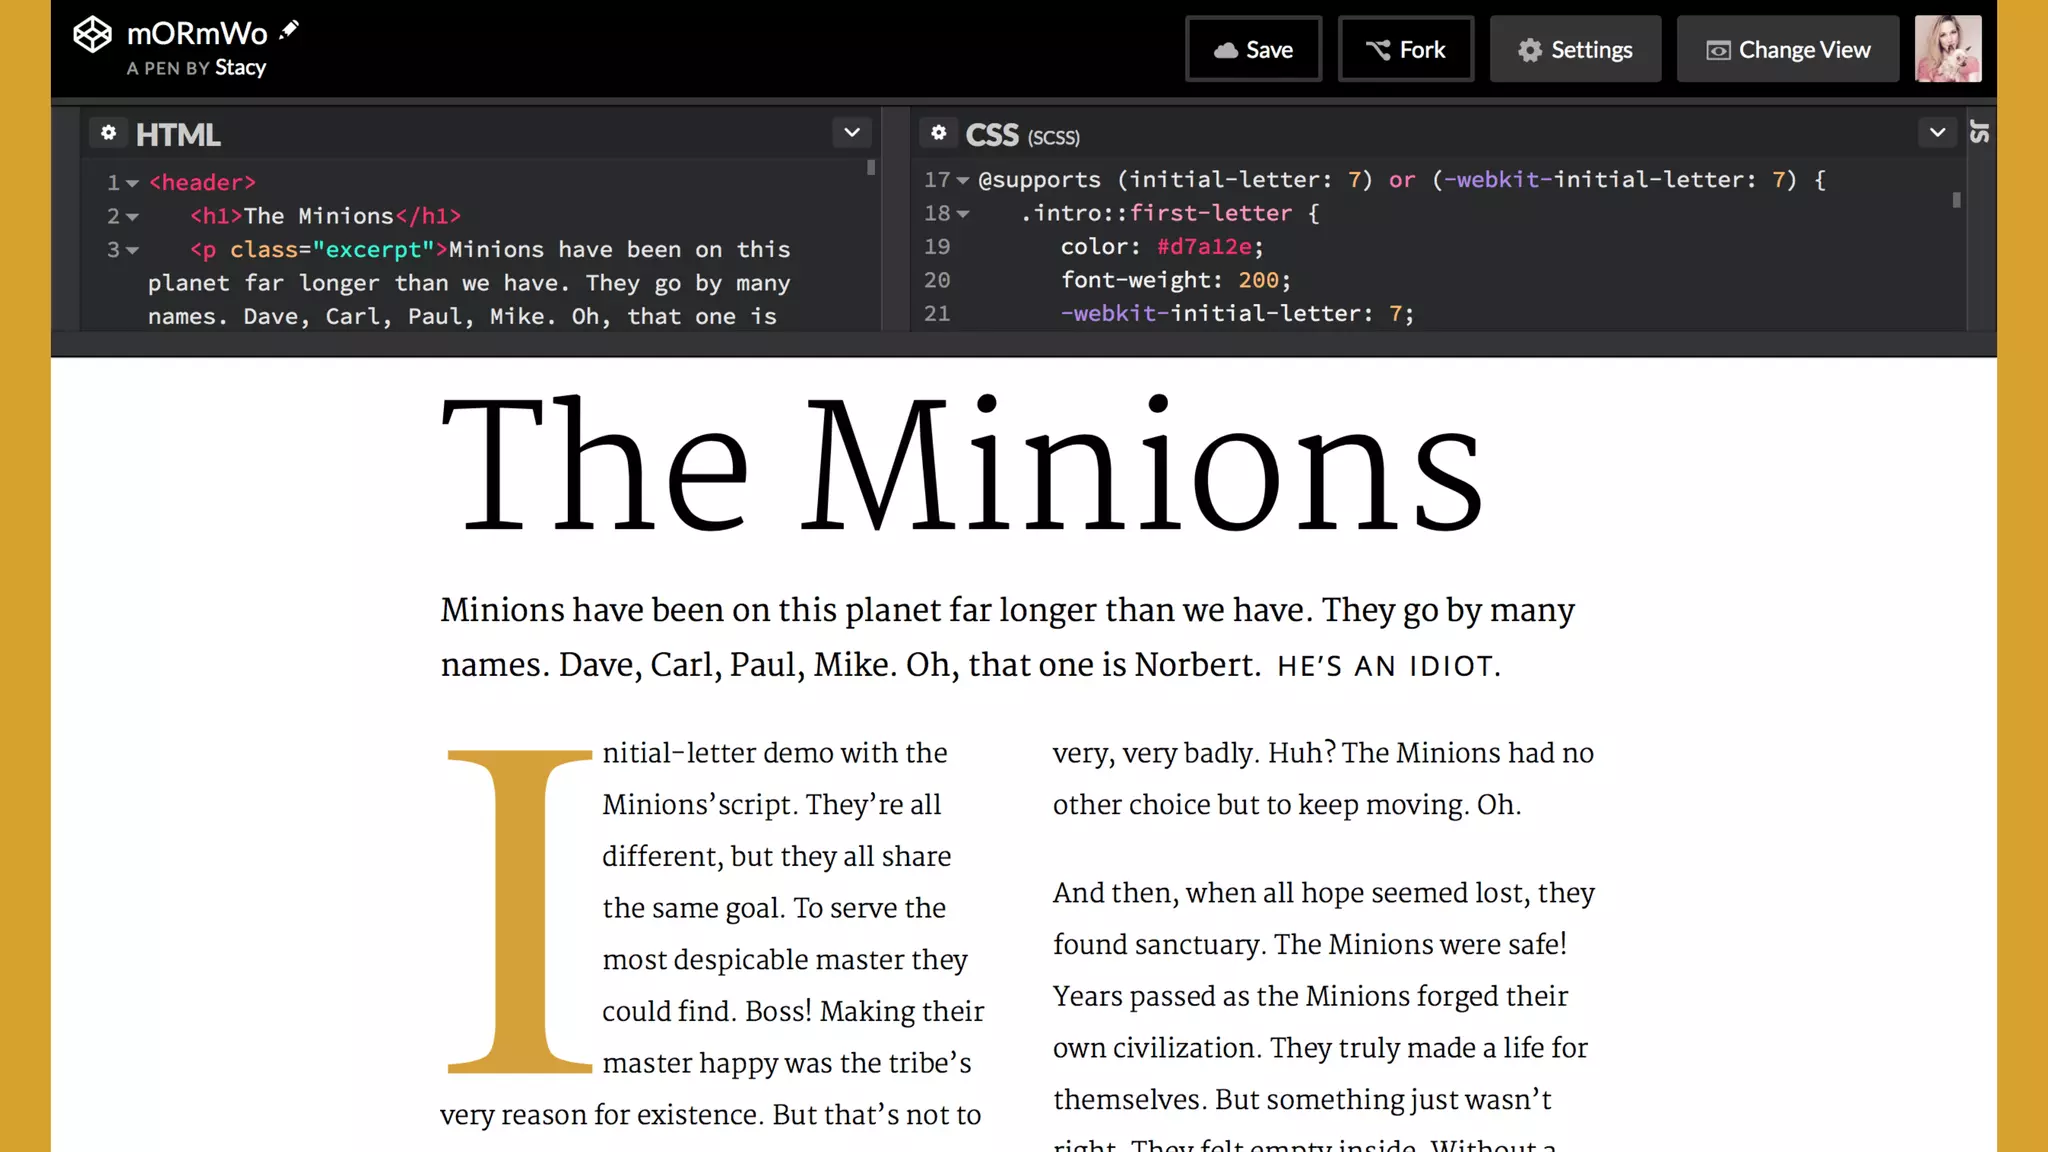Collapse the header tag fold arrow
Screen dimensions: 2048x1152
[x=132, y=183]
